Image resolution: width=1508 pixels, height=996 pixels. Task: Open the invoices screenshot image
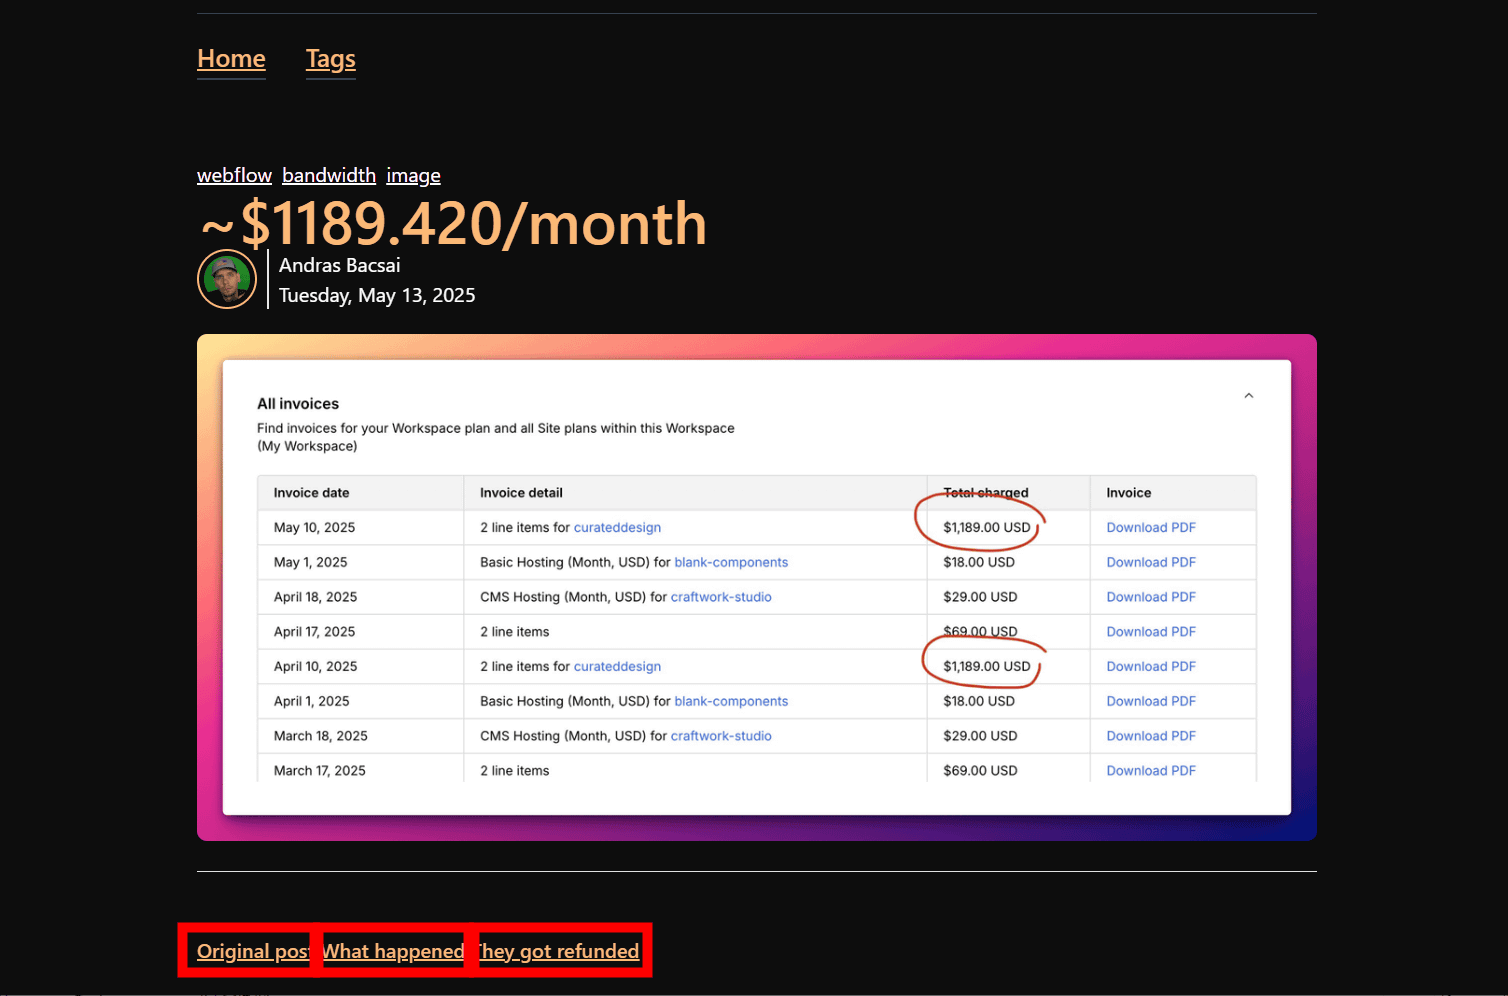pos(757,587)
